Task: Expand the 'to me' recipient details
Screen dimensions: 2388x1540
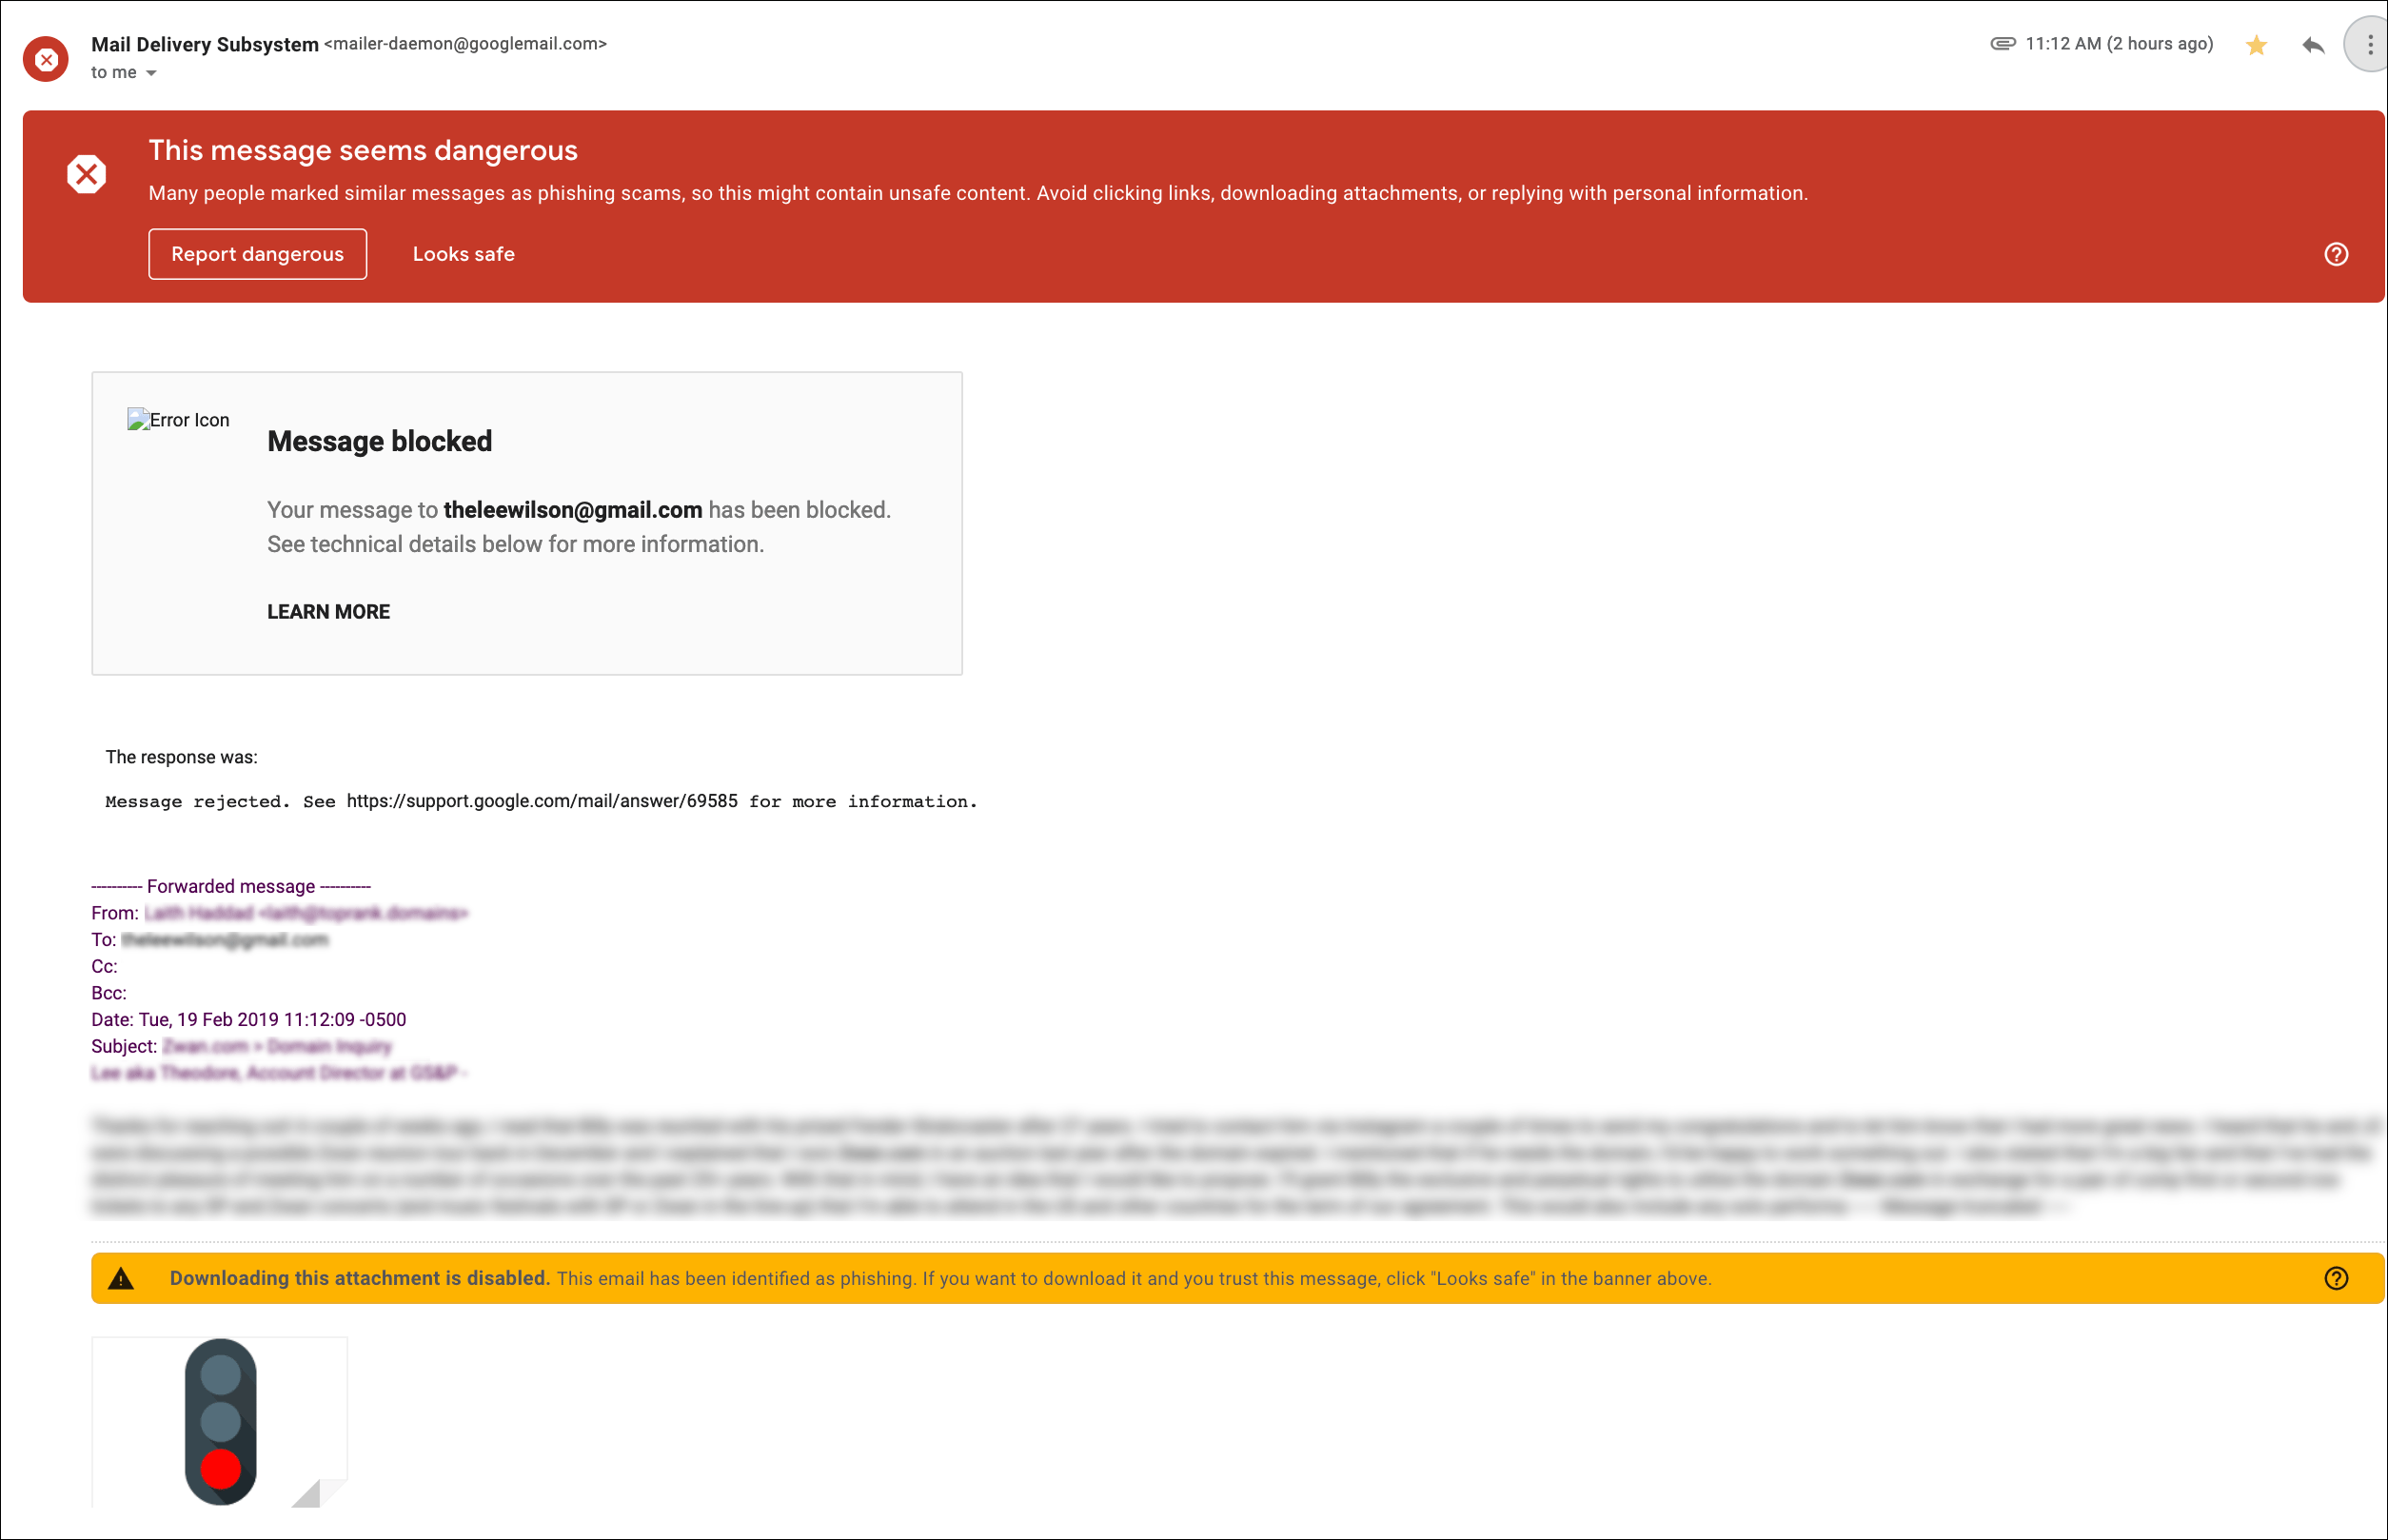Action: [151, 73]
